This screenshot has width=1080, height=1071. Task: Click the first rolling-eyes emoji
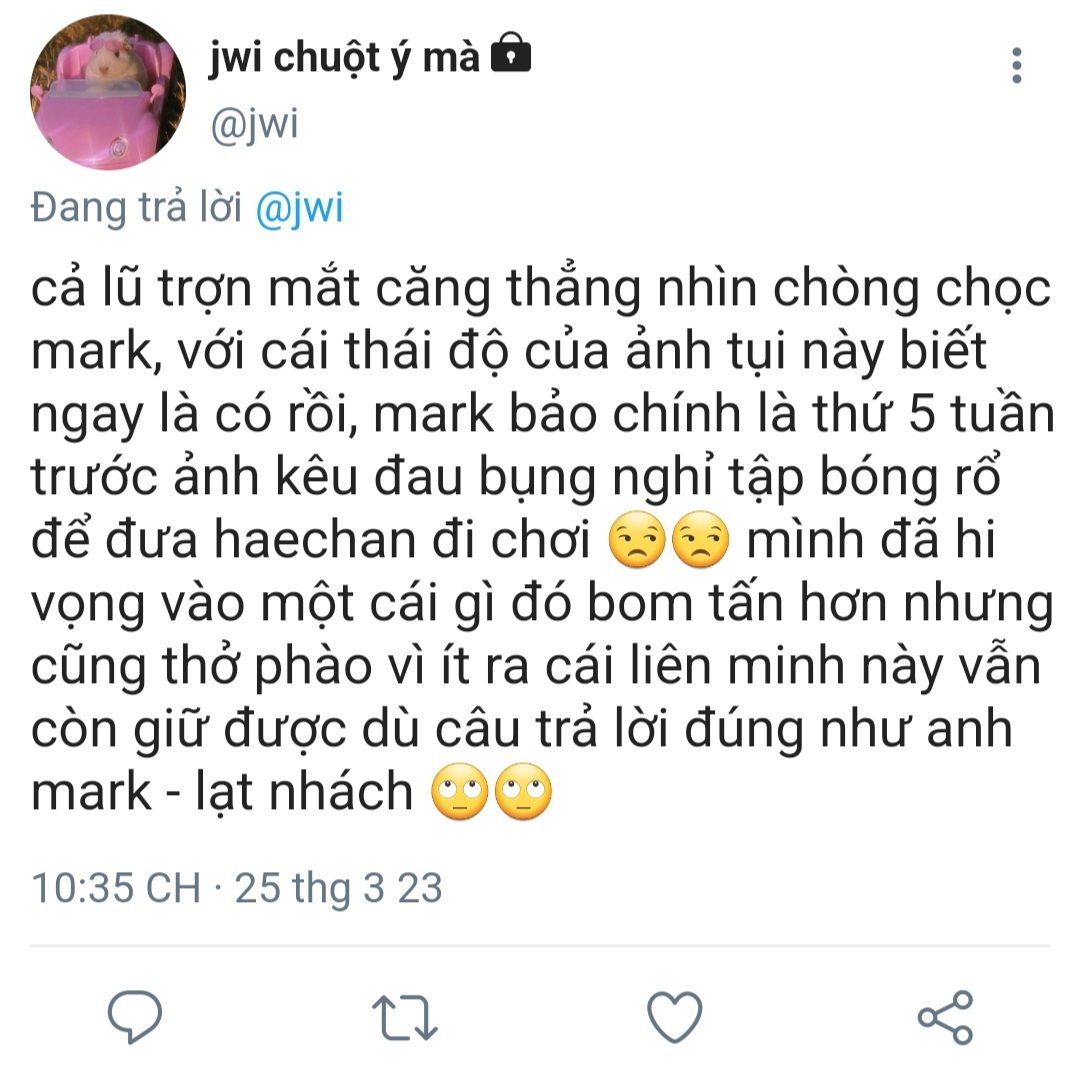pos(460,791)
